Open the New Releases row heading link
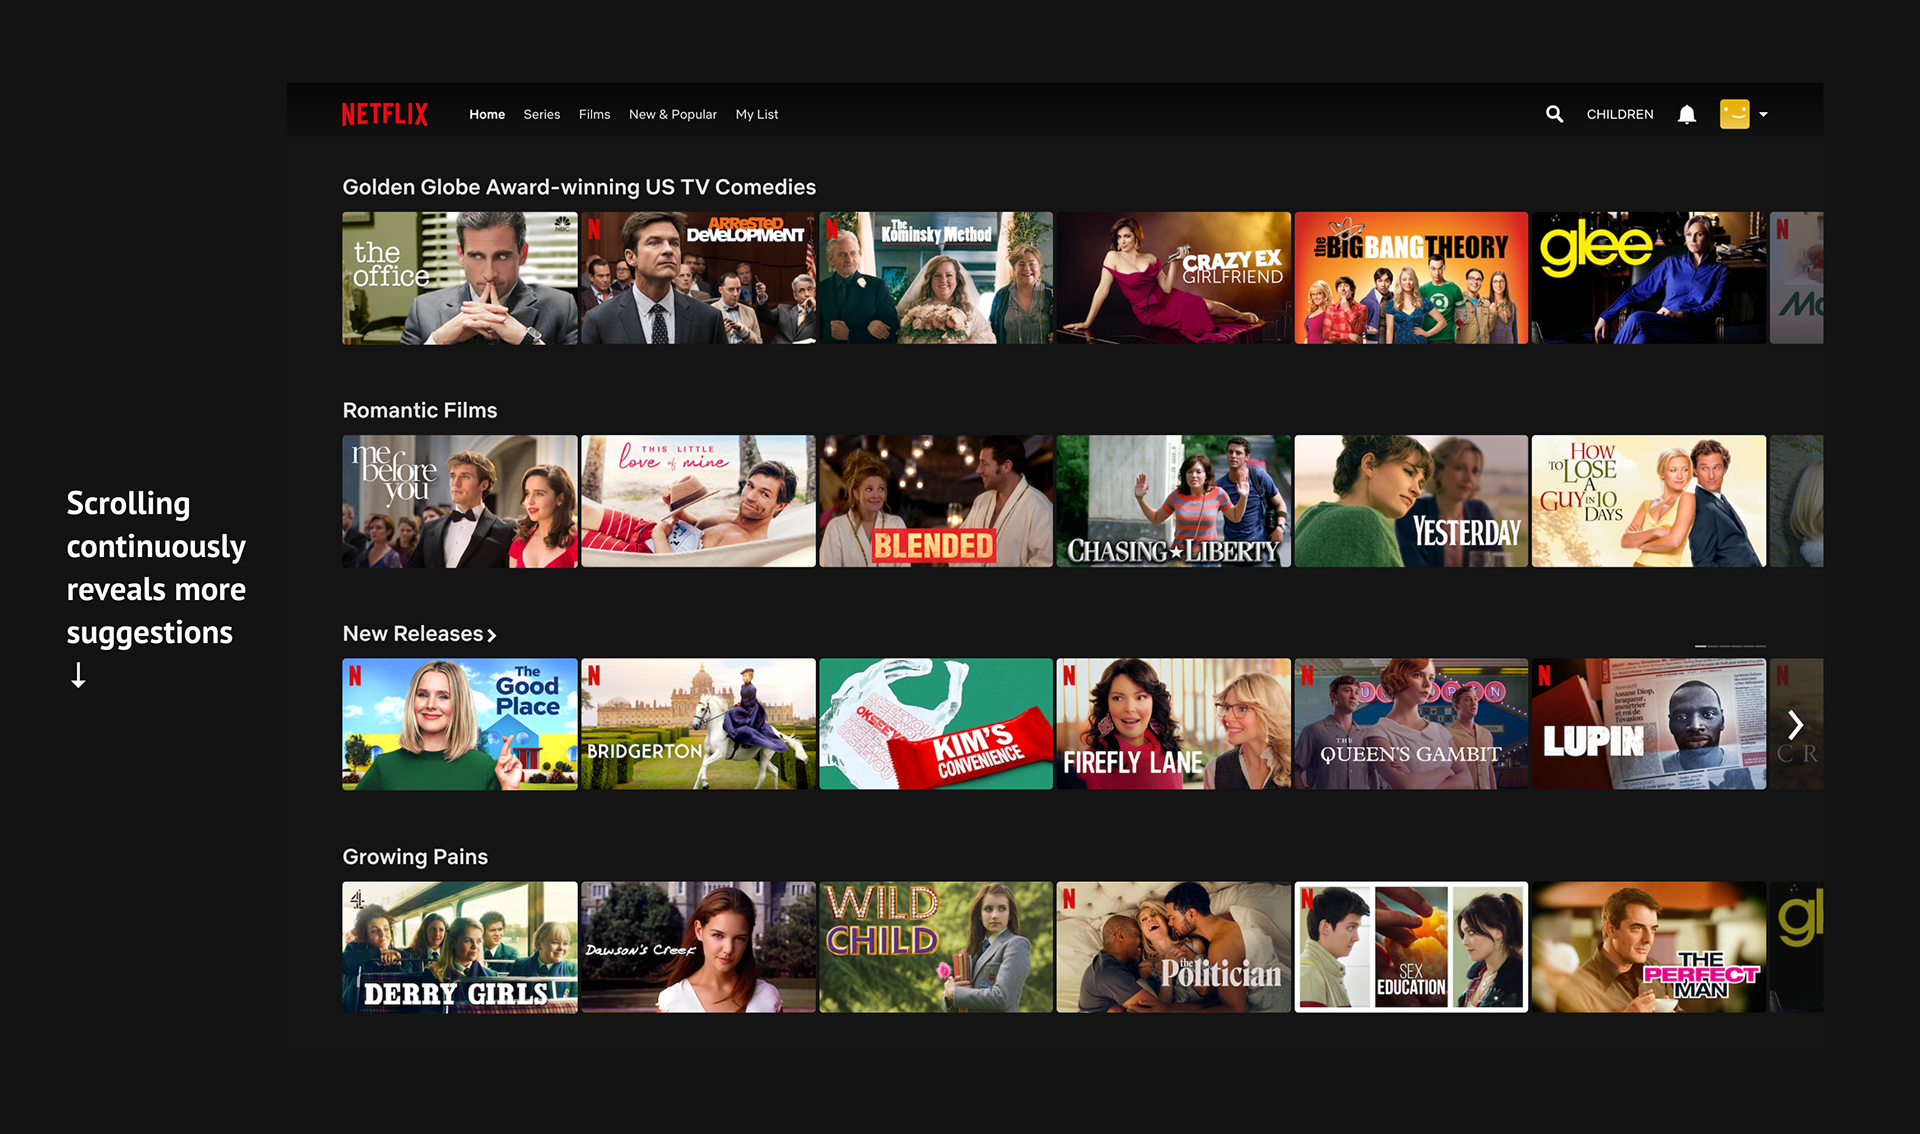Screen dimensions: 1920x1134 coord(413,634)
